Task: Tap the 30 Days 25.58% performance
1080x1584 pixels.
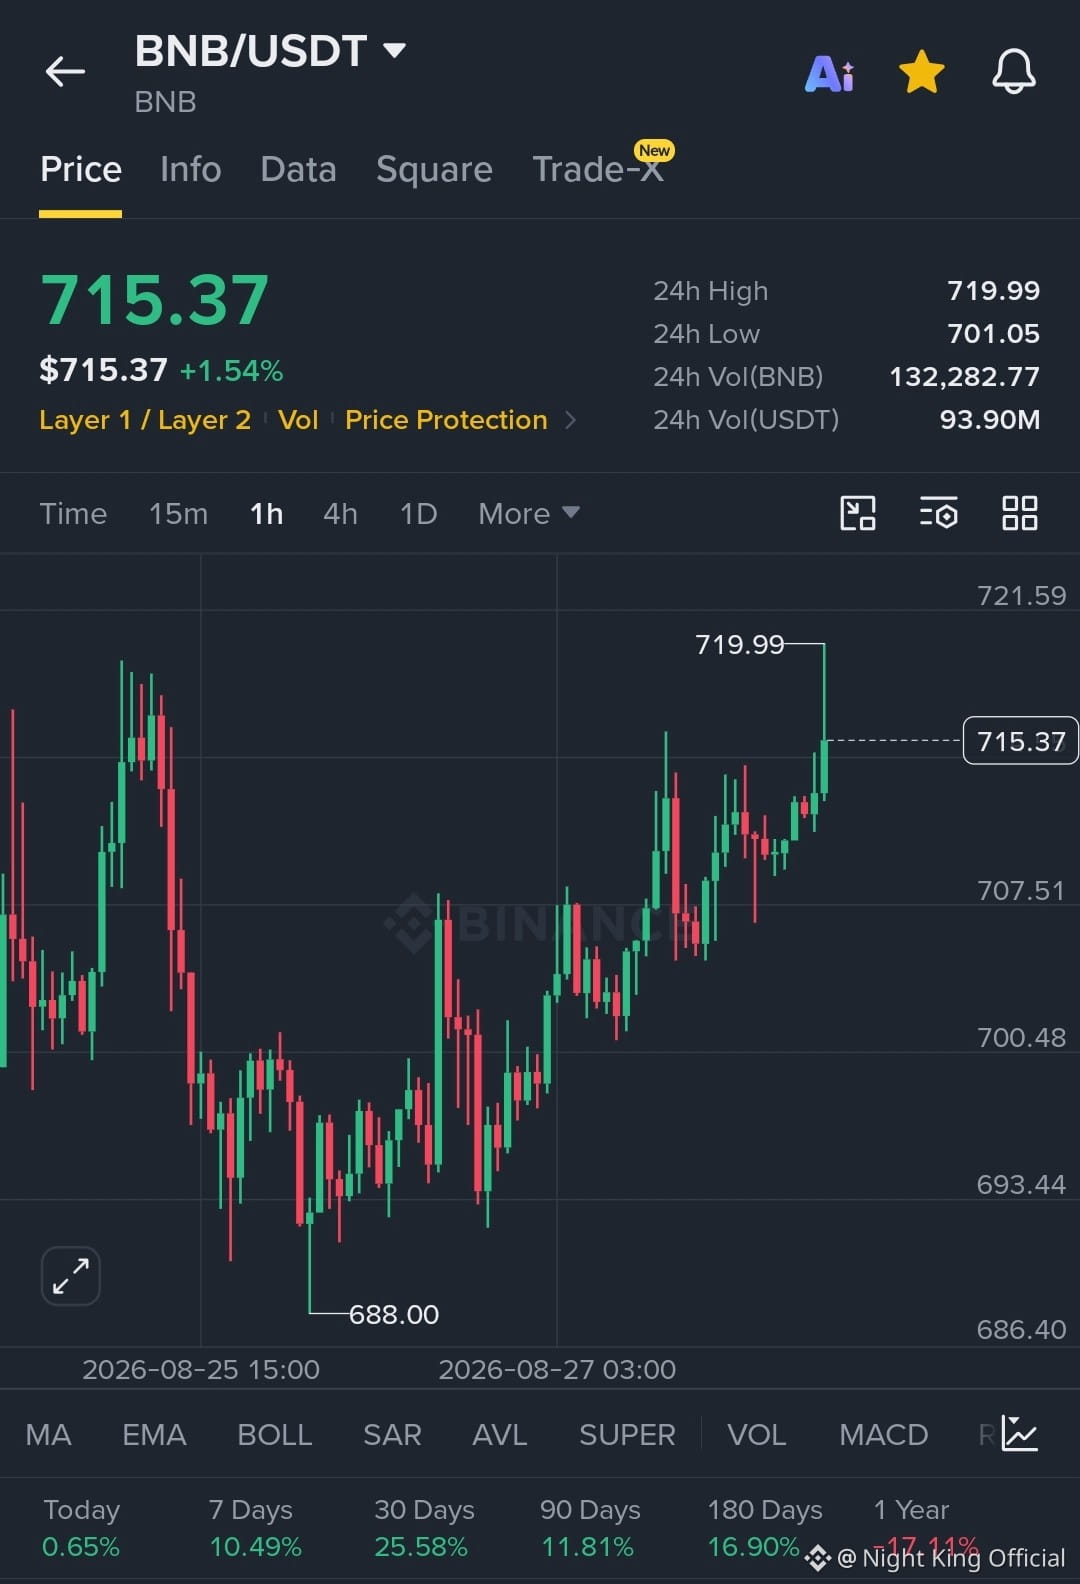Action: pyautogui.click(x=423, y=1528)
